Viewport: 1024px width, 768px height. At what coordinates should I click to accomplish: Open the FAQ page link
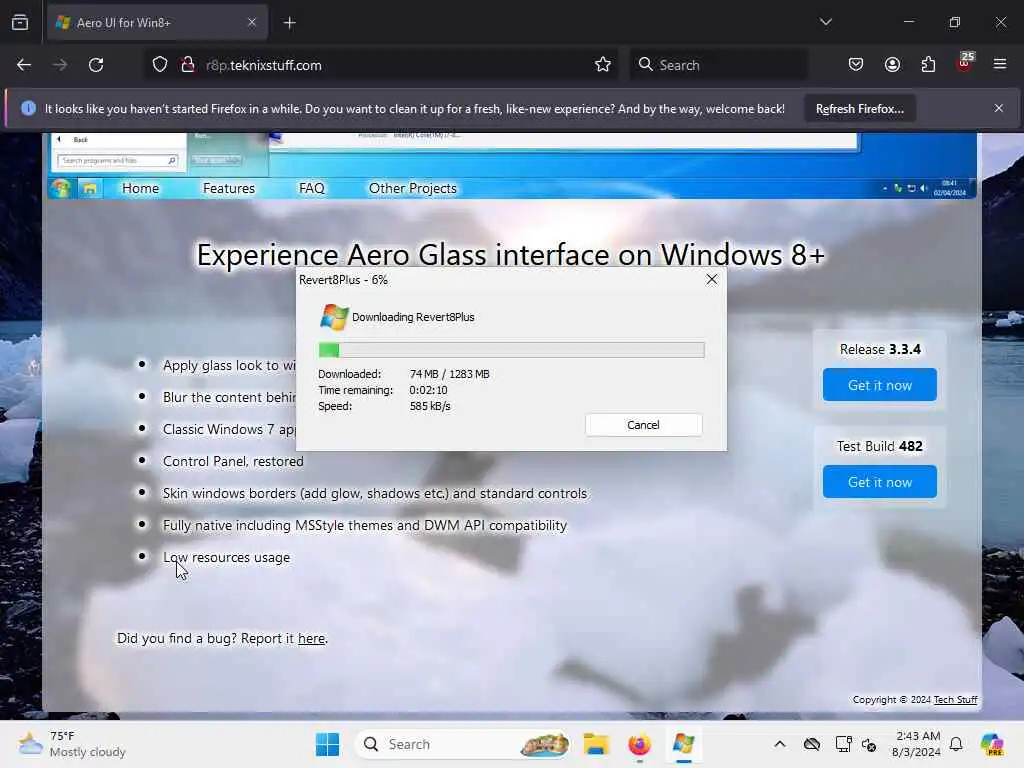pyautogui.click(x=312, y=188)
